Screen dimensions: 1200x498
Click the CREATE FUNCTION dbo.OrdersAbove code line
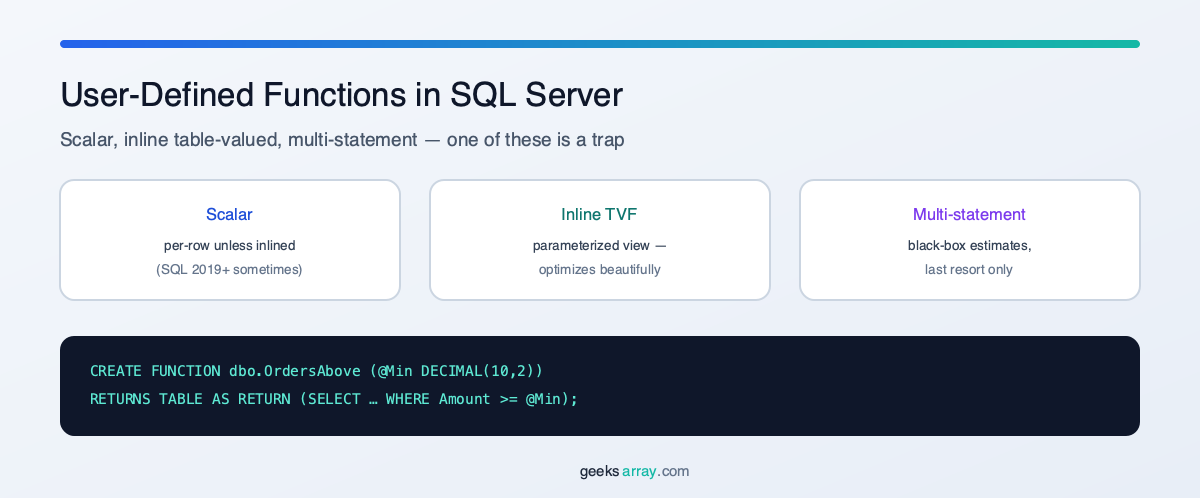coord(316,371)
